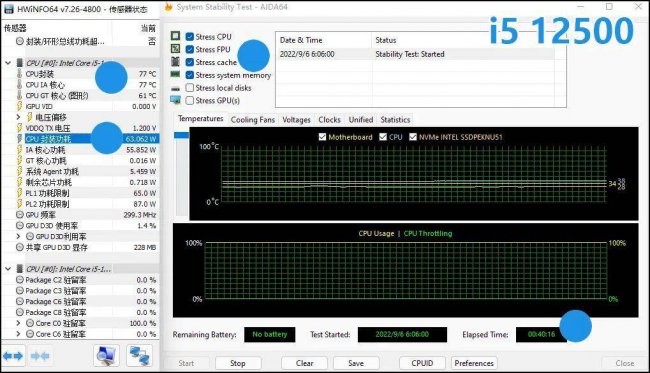Click the lightning icon beside iGPU VID
Viewport: 650px width, 373px height.
click(x=19, y=106)
